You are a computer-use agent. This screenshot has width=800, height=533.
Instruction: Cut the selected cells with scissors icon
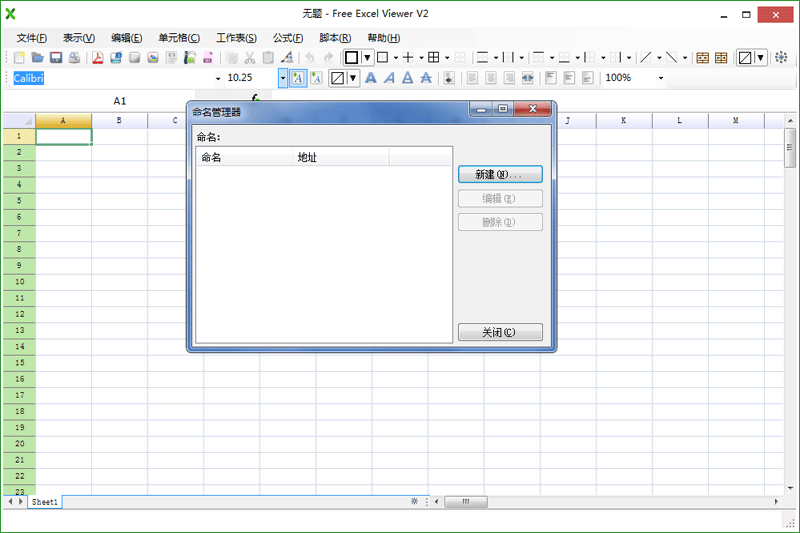(249, 58)
